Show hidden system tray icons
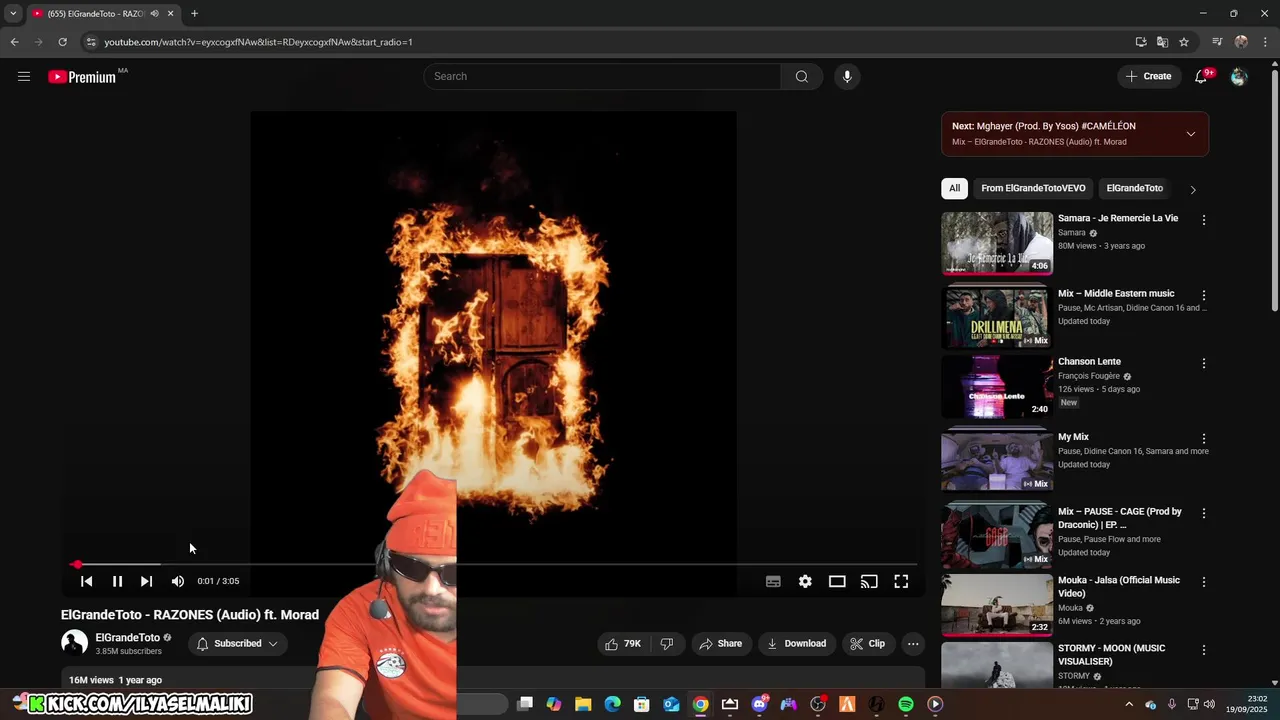Screen dimensions: 1280x720 click(x=1129, y=704)
